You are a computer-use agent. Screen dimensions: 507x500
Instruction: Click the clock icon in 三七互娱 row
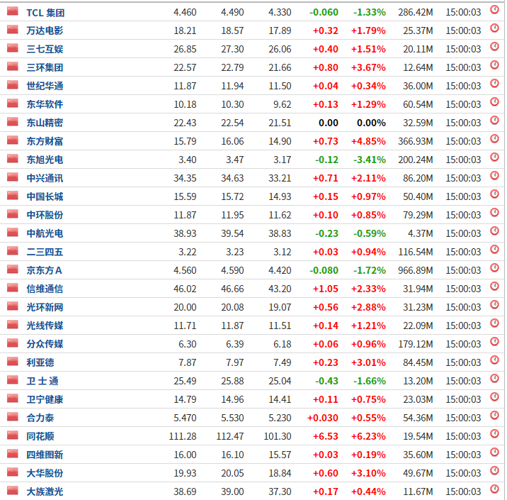pos(495,46)
